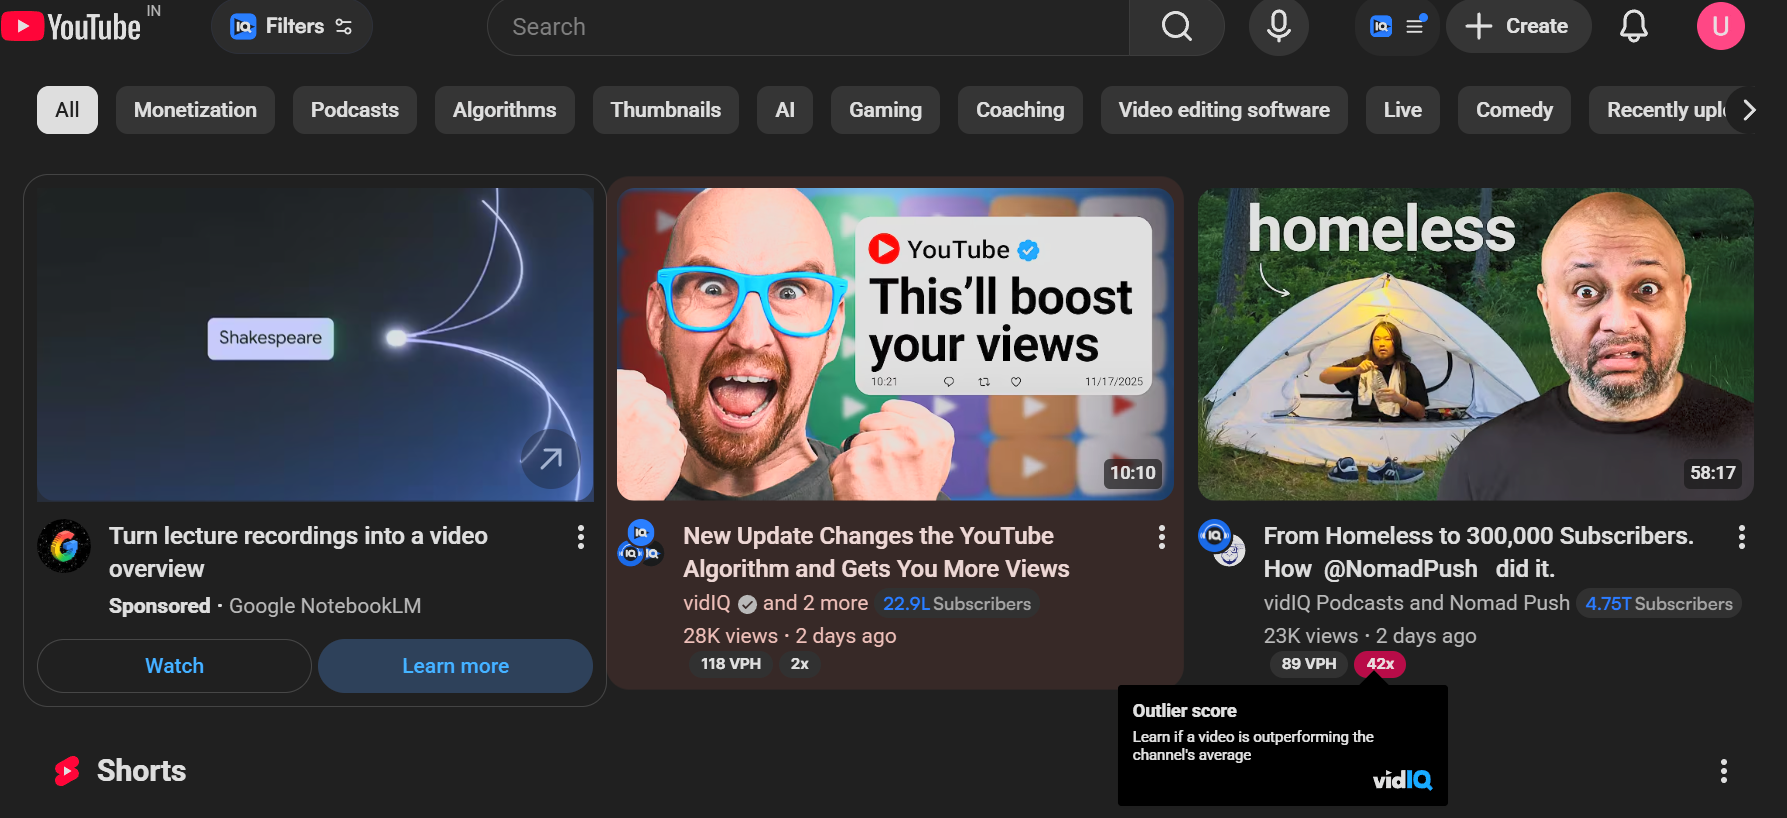Open vidIQ Podcasts and Nomad Push link
Viewport: 1787px width, 818px height.
click(1416, 603)
